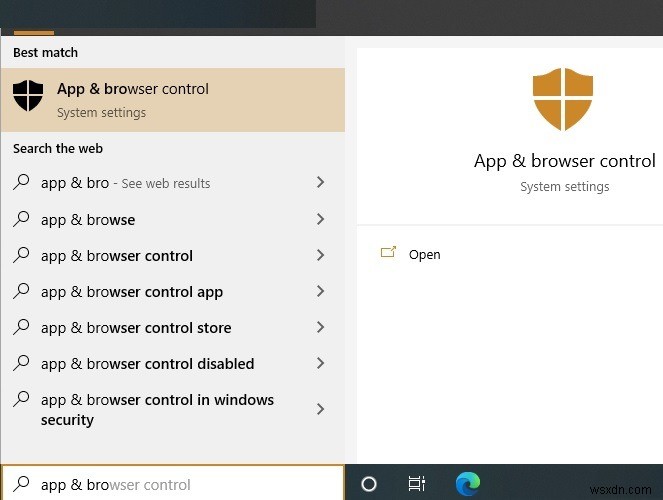Click search icon beside 'app & browse'
The image size is (663, 500).
pos(21,219)
